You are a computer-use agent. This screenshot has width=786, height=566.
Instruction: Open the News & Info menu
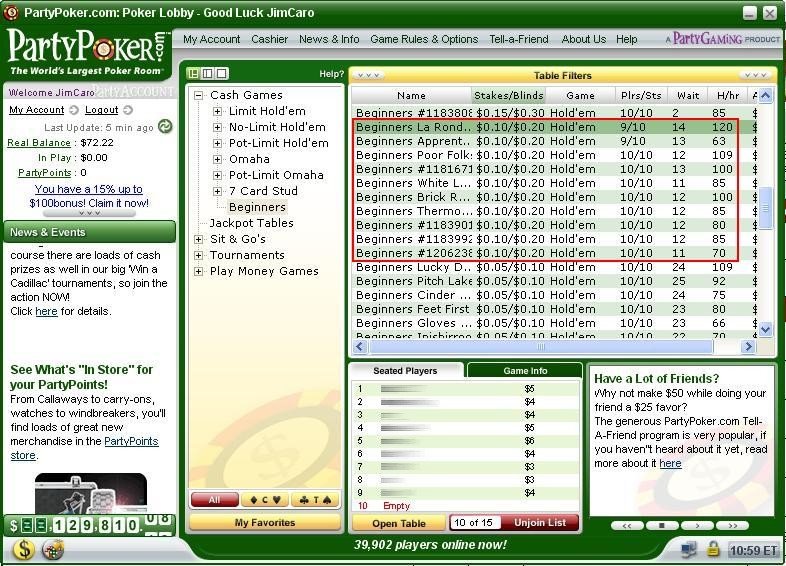pyautogui.click(x=329, y=39)
